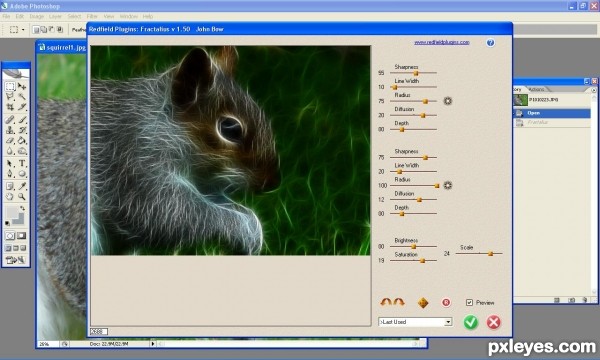Cancel filter with red X button
Screen dimensions: 600x360
(494, 322)
